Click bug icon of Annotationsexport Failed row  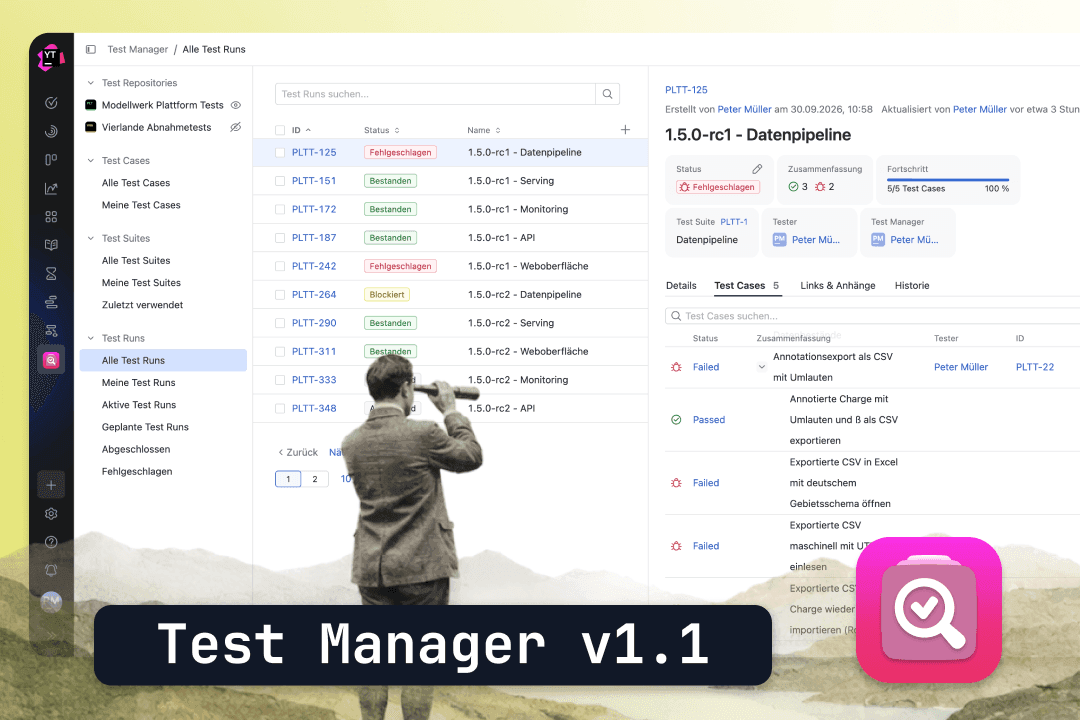676,367
